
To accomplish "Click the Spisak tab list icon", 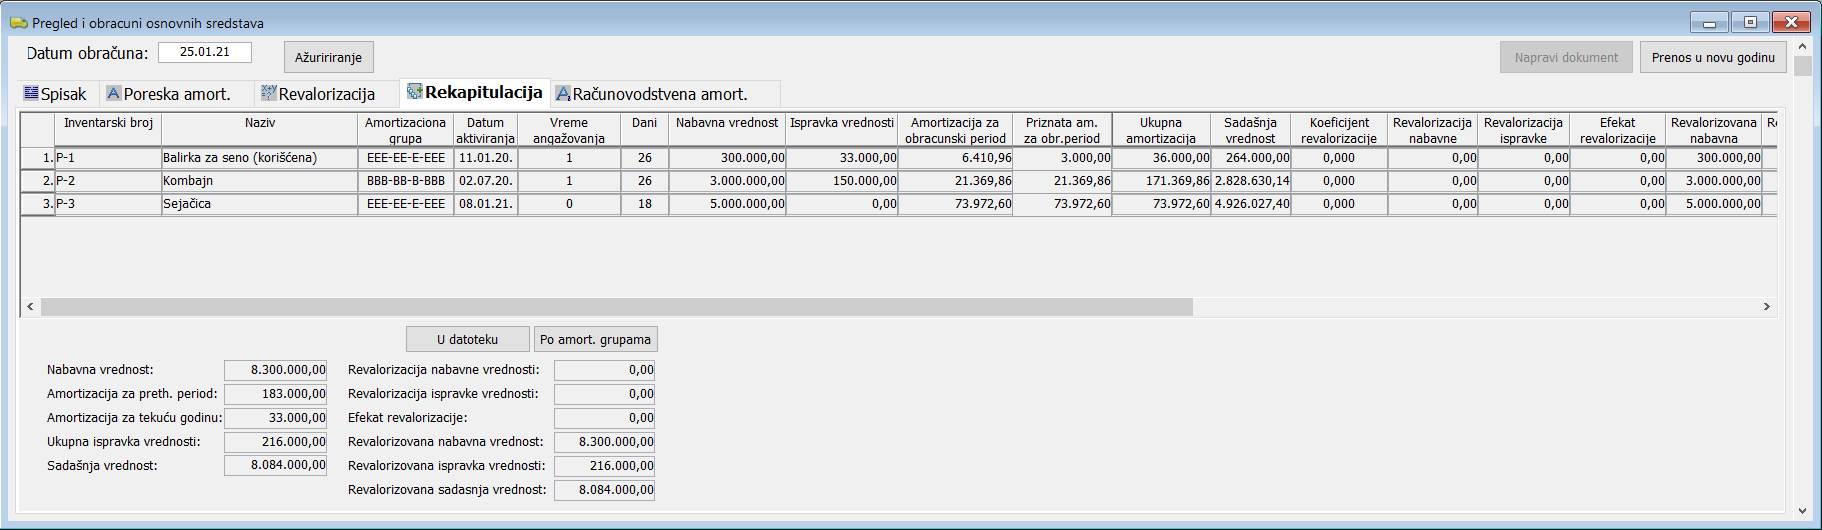I will 32,93.
